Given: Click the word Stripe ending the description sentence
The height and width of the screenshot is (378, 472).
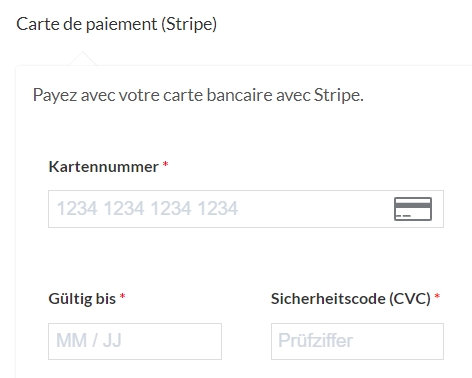Looking at the screenshot, I should [339, 95].
